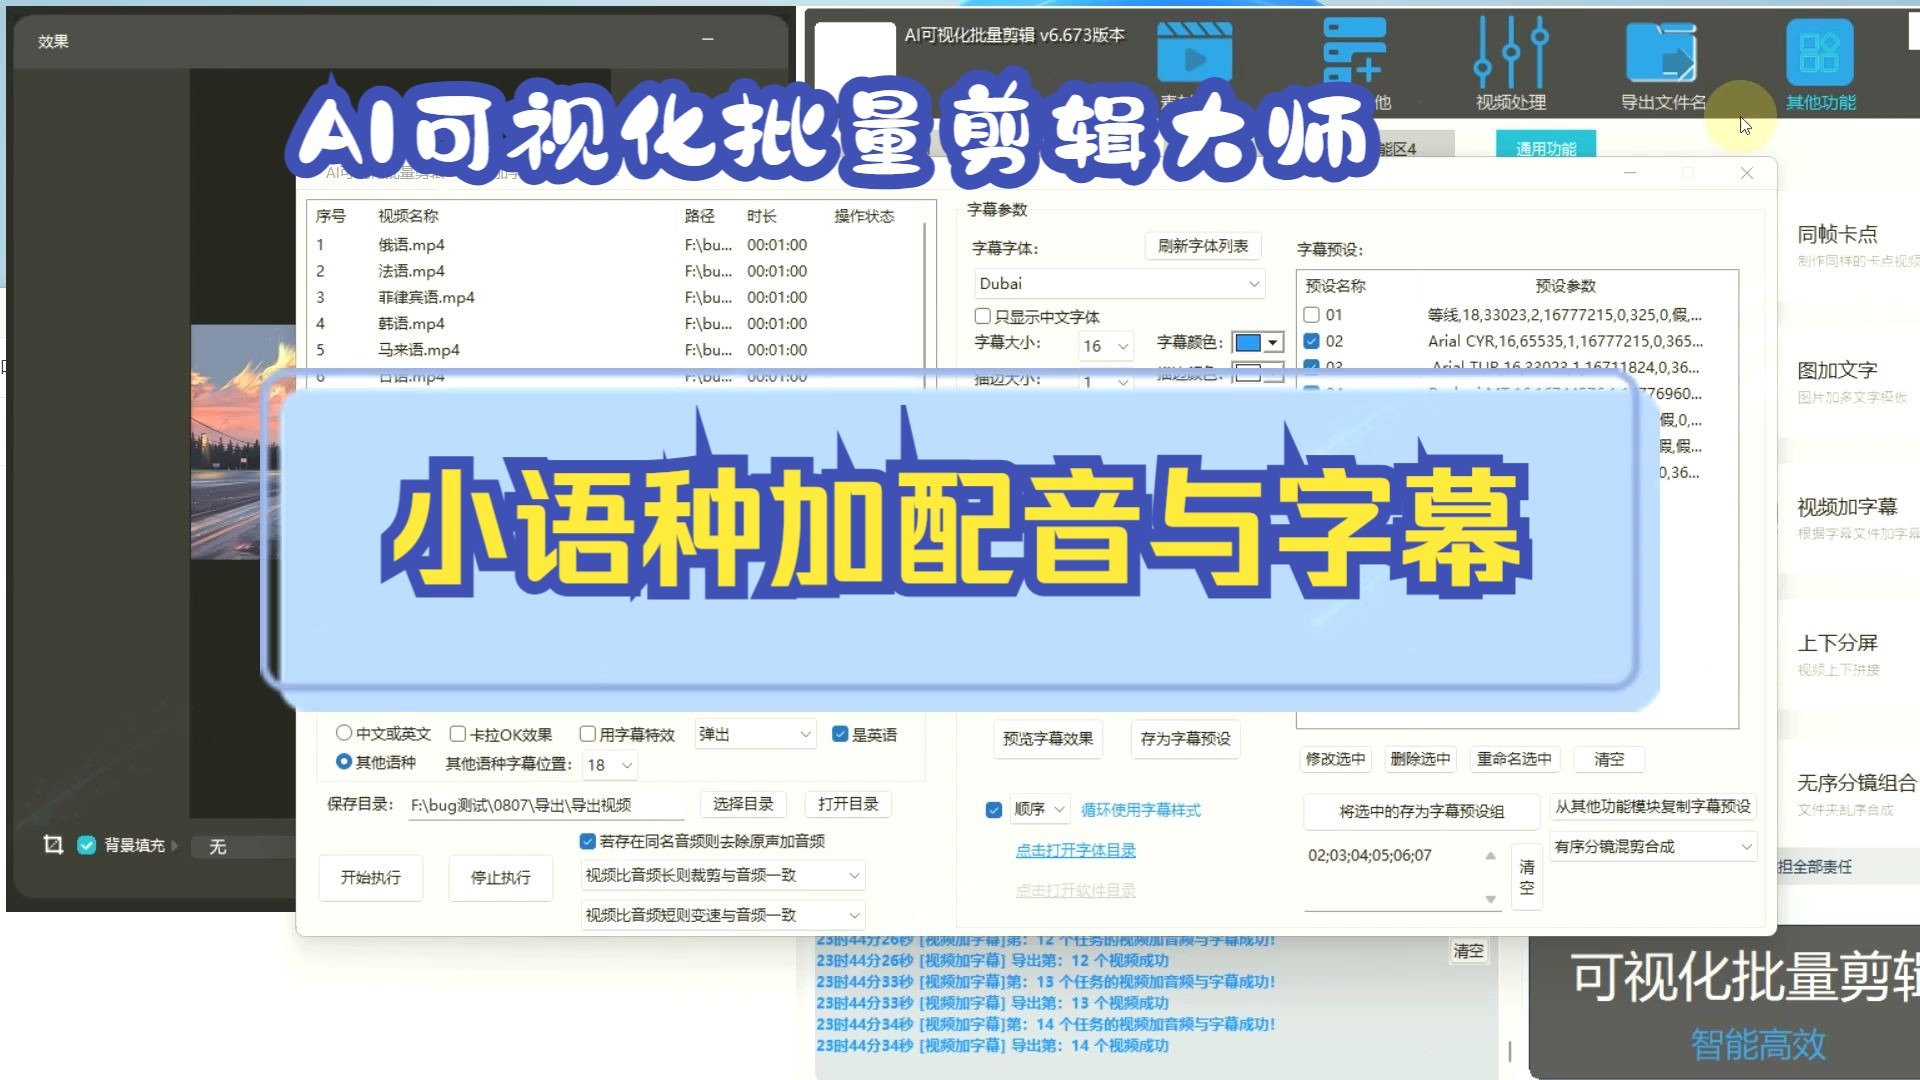Open 其他语种字幕位置 dropdown showing 18

610,765
